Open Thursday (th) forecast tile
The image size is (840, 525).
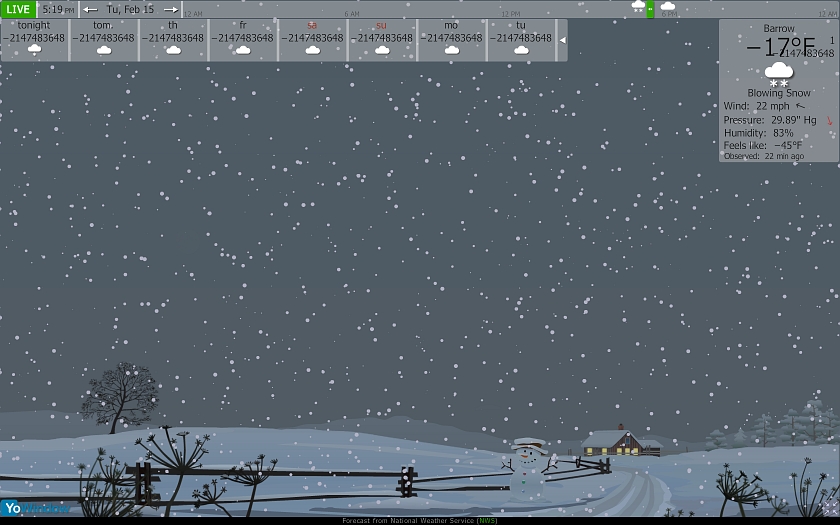(173, 39)
